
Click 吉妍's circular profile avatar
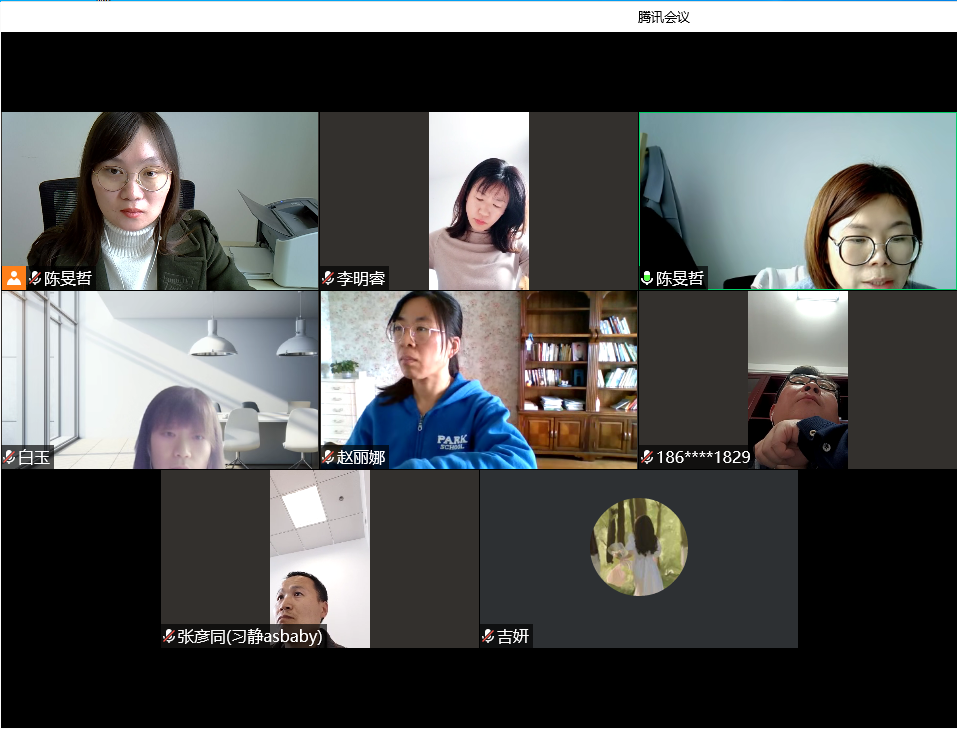638,547
